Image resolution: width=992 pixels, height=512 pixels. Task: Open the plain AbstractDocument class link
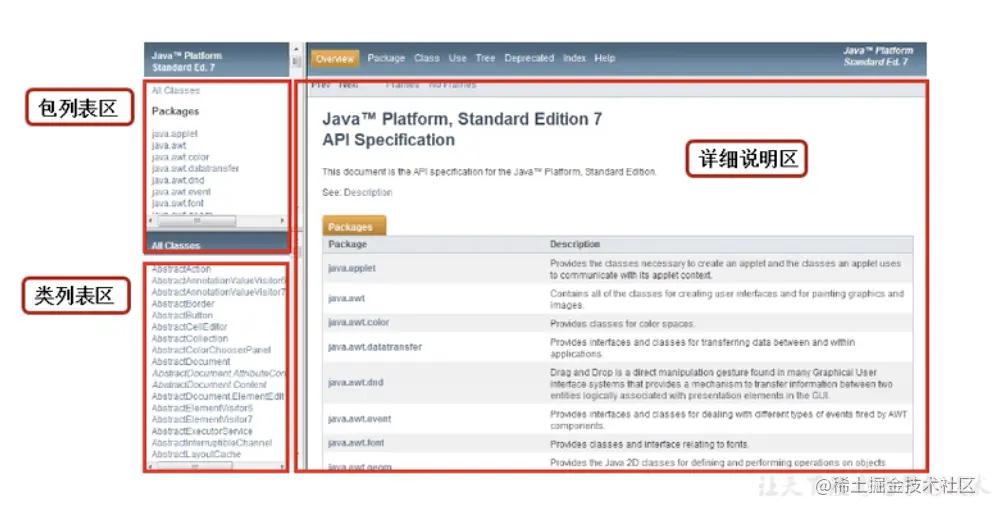click(x=191, y=361)
